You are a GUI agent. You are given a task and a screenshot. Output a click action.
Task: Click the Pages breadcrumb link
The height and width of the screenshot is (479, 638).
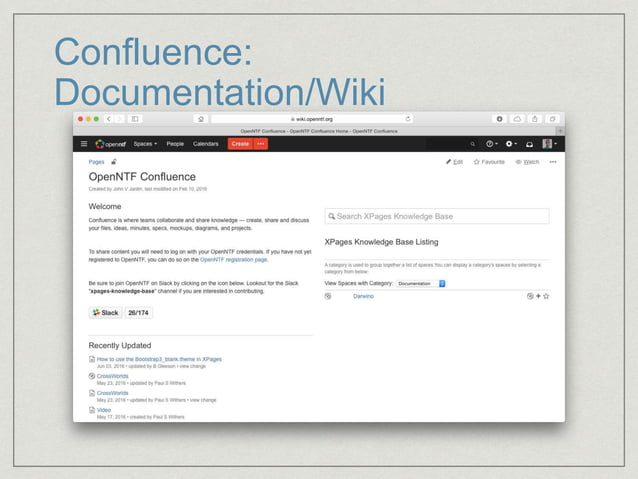[x=96, y=162]
